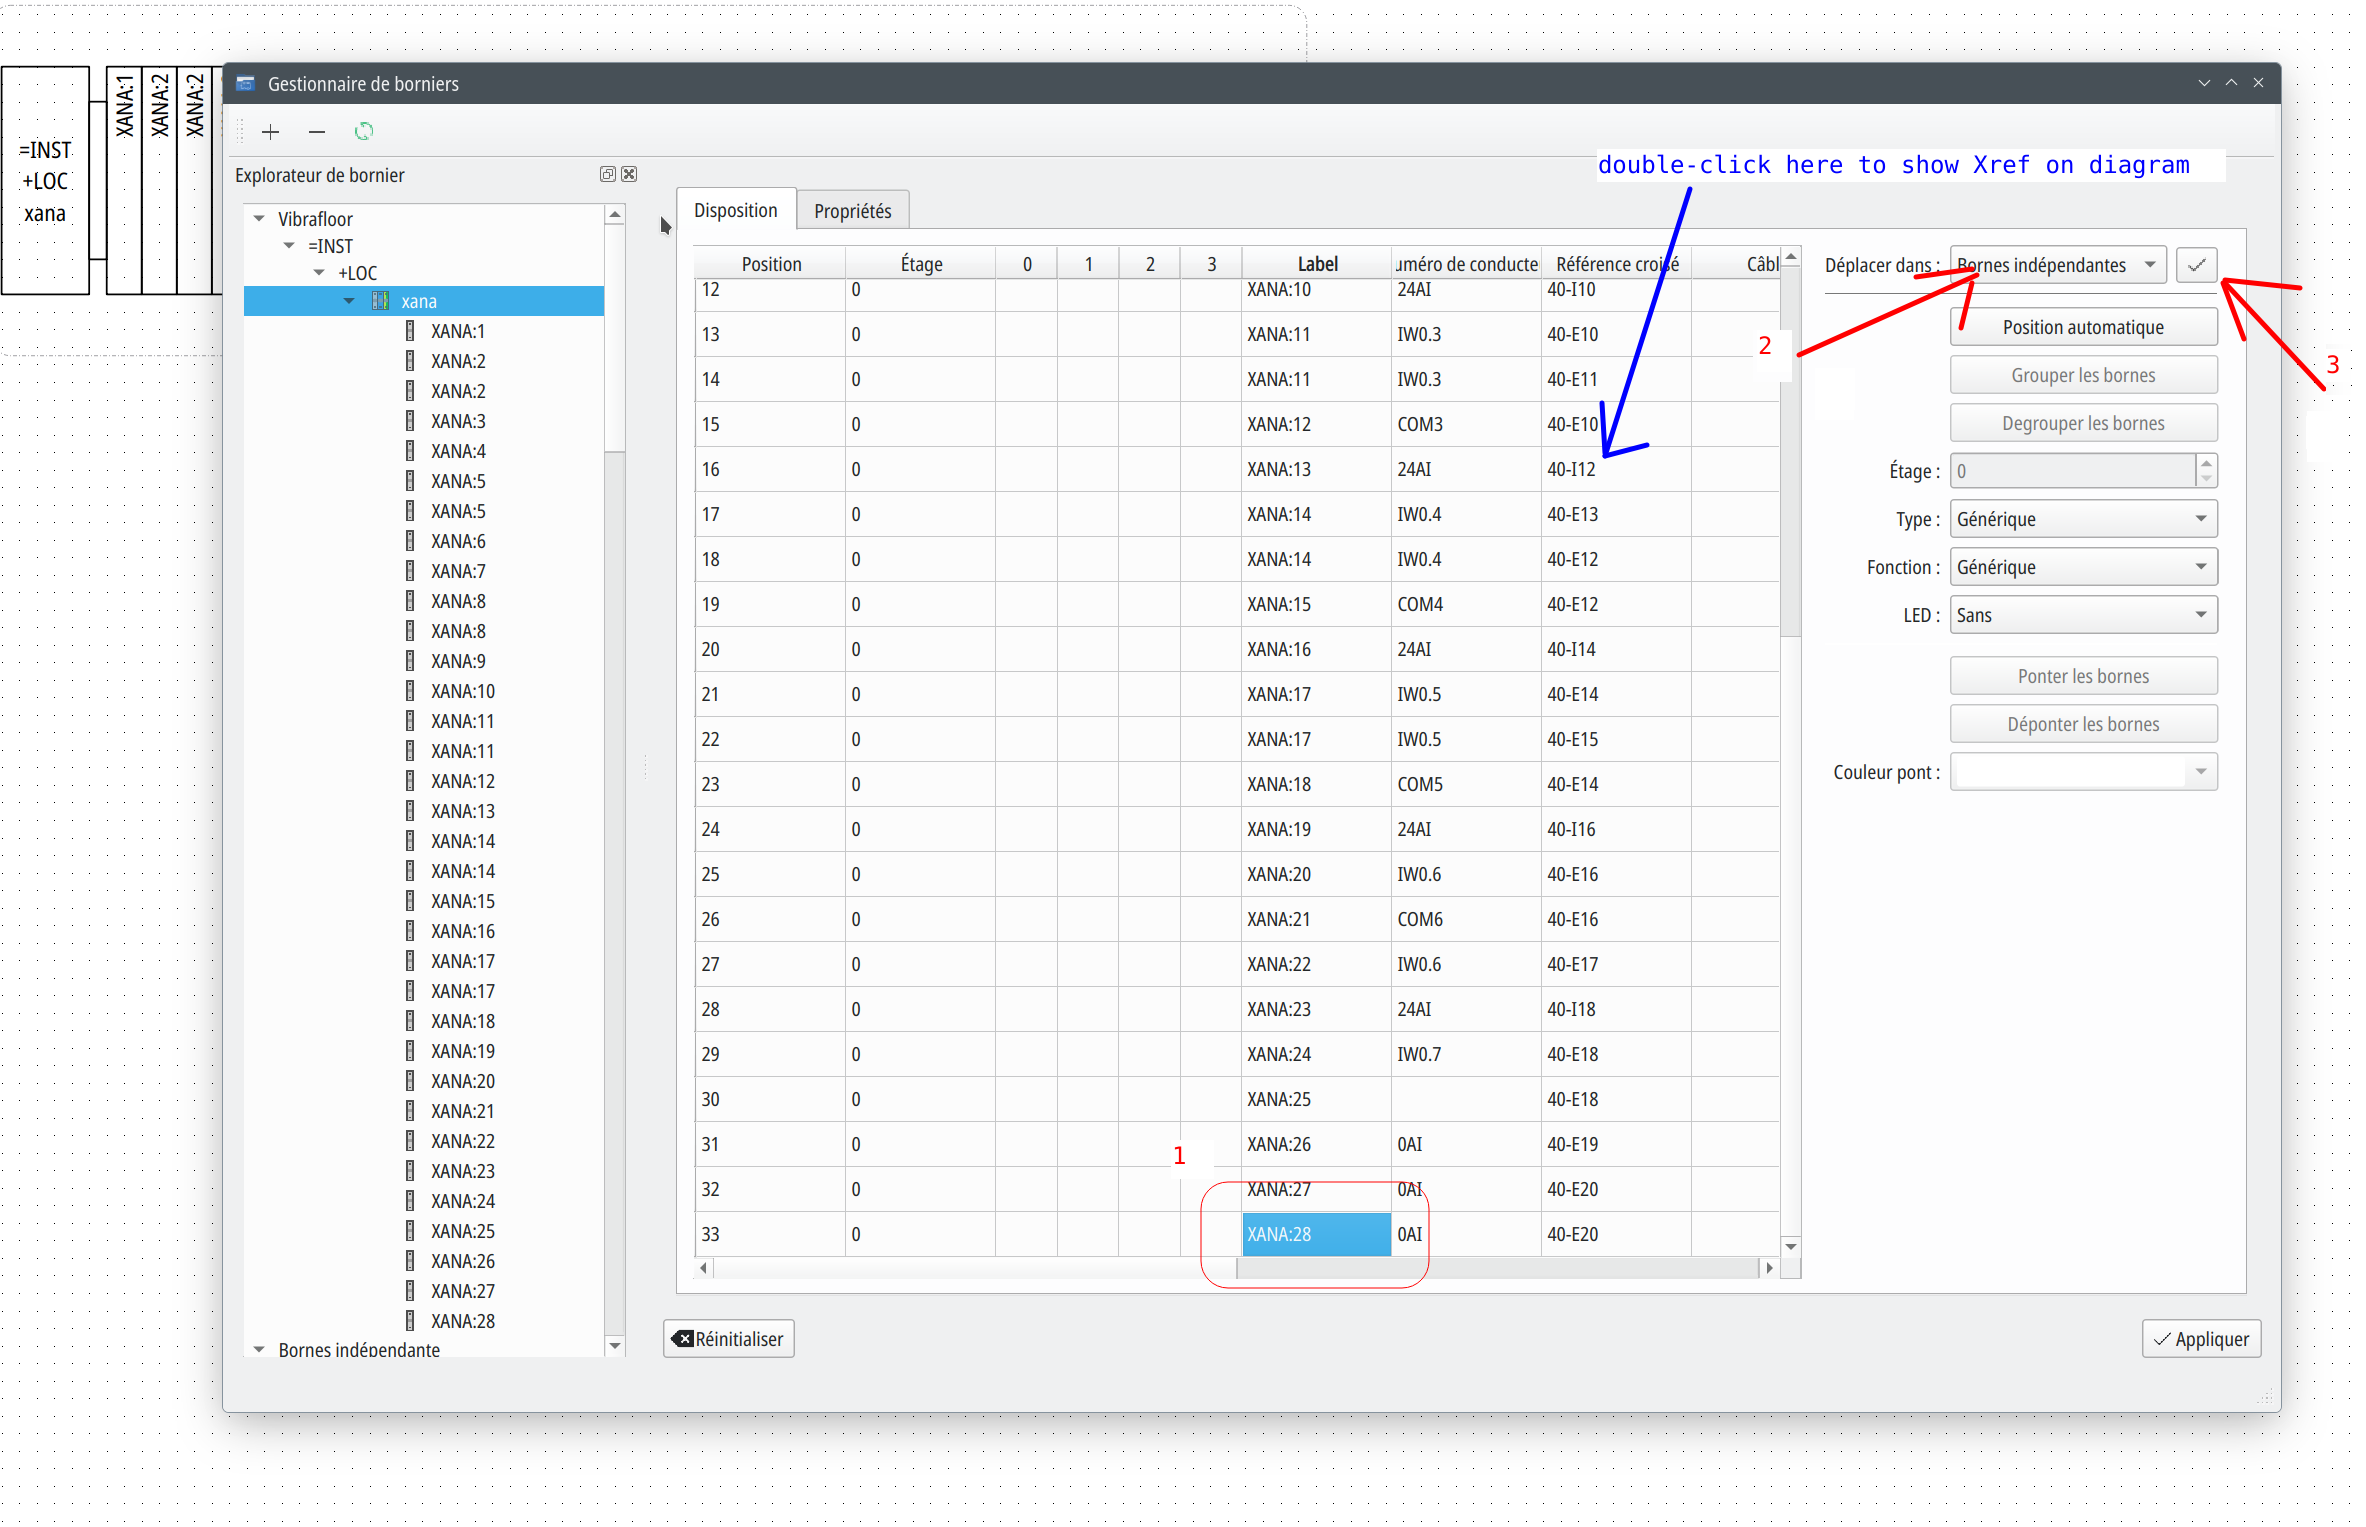Select XANA:10 in the explorer tree
Screen dimensions: 2366x1527
(x=462, y=691)
